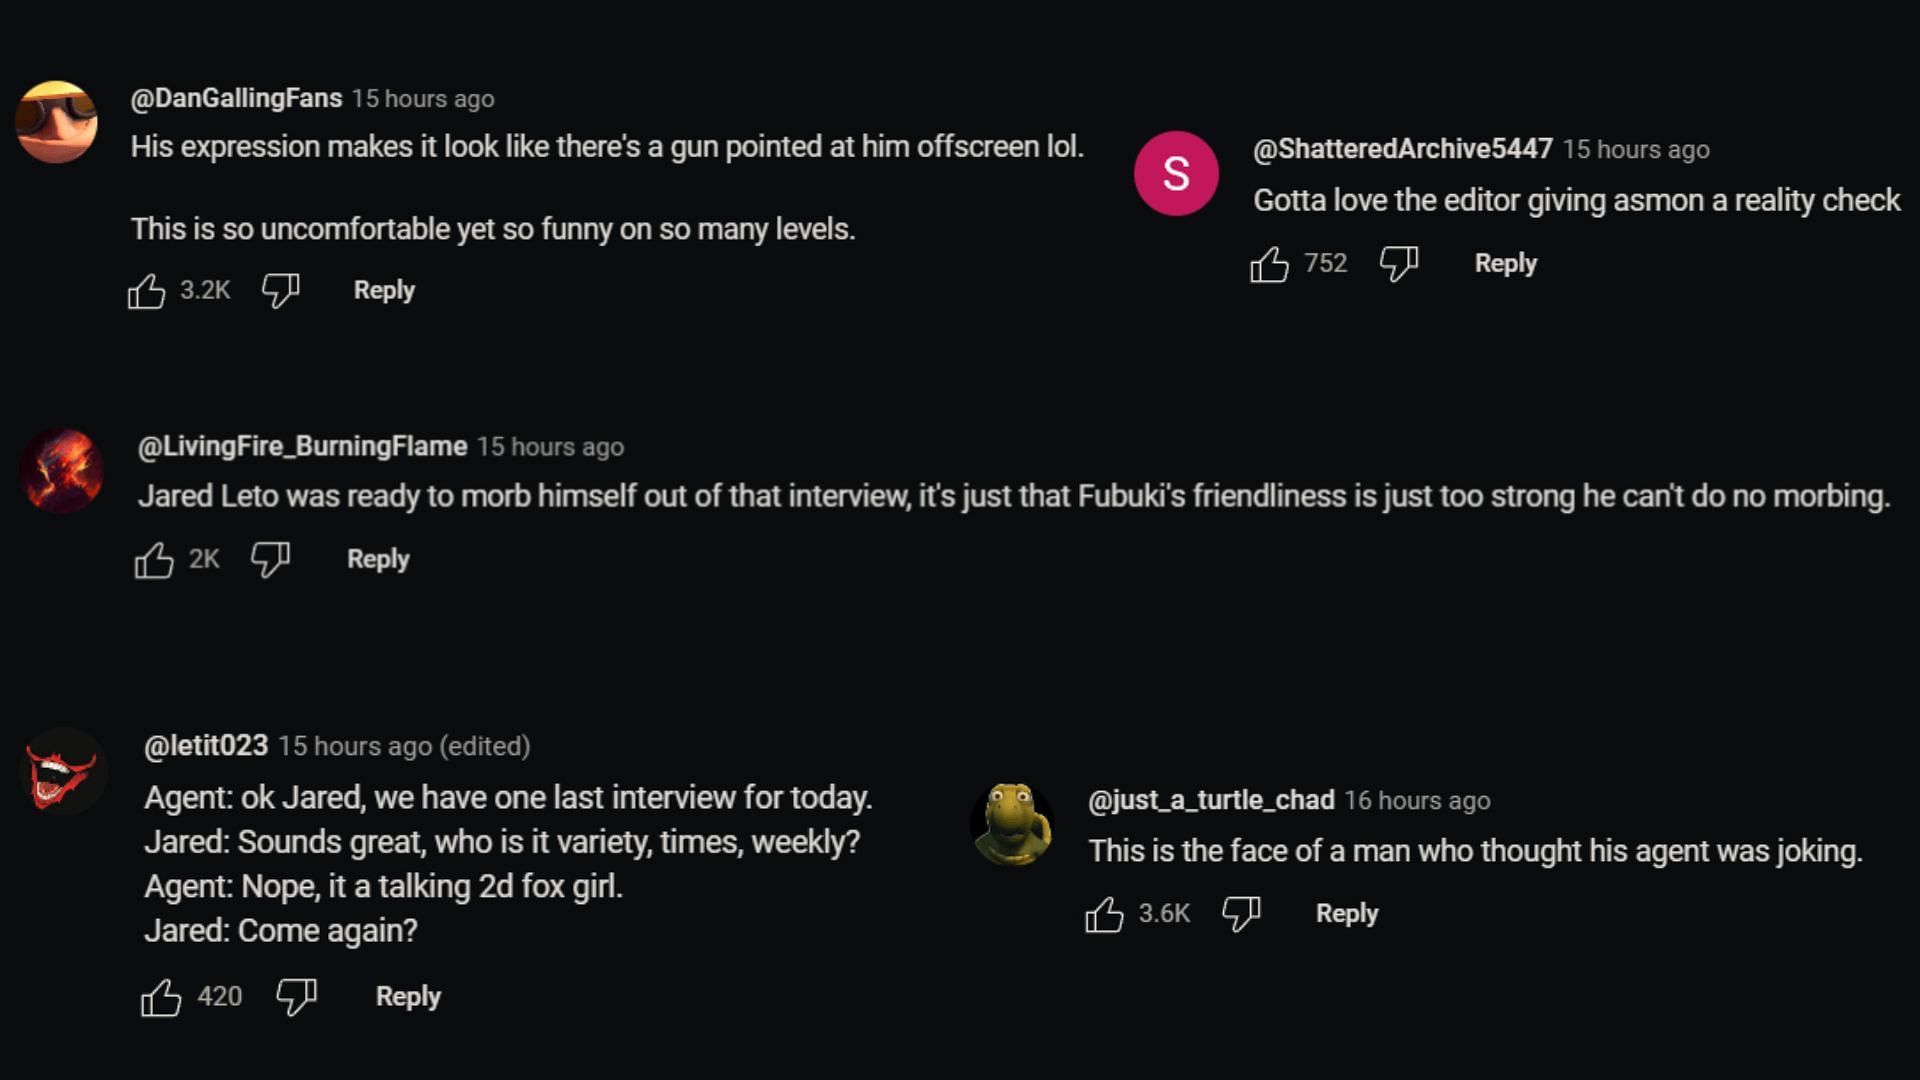This screenshot has width=1920, height=1080.
Task: Dislike the @letit023 agent dialogue comment
Action: [x=296, y=997]
